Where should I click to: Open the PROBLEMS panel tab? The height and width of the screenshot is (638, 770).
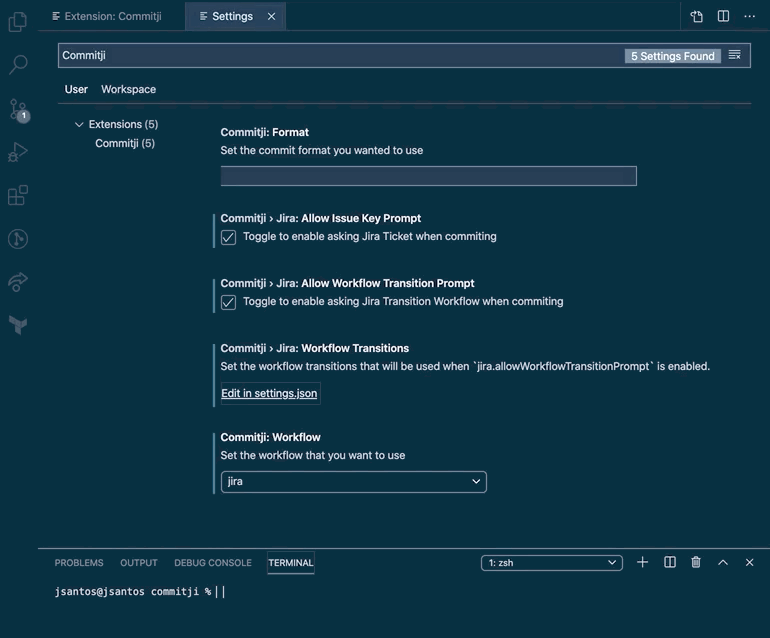79,563
